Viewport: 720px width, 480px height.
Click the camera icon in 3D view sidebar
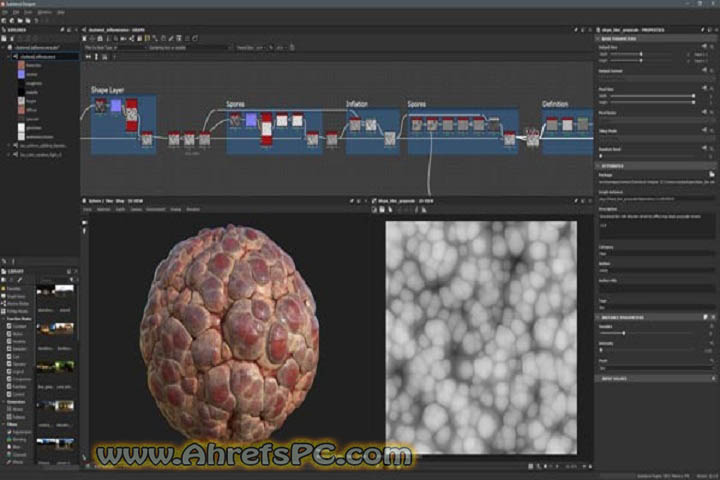point(84,223)
